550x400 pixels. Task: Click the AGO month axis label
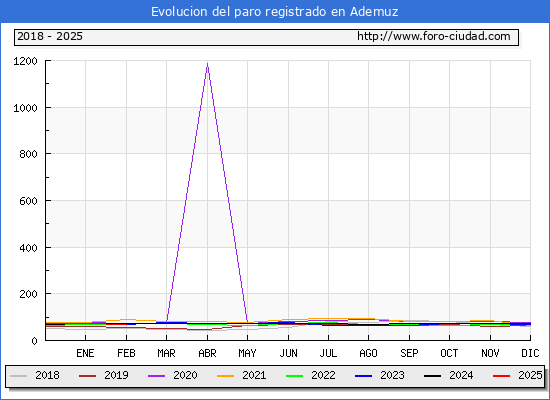pos(368,353)
